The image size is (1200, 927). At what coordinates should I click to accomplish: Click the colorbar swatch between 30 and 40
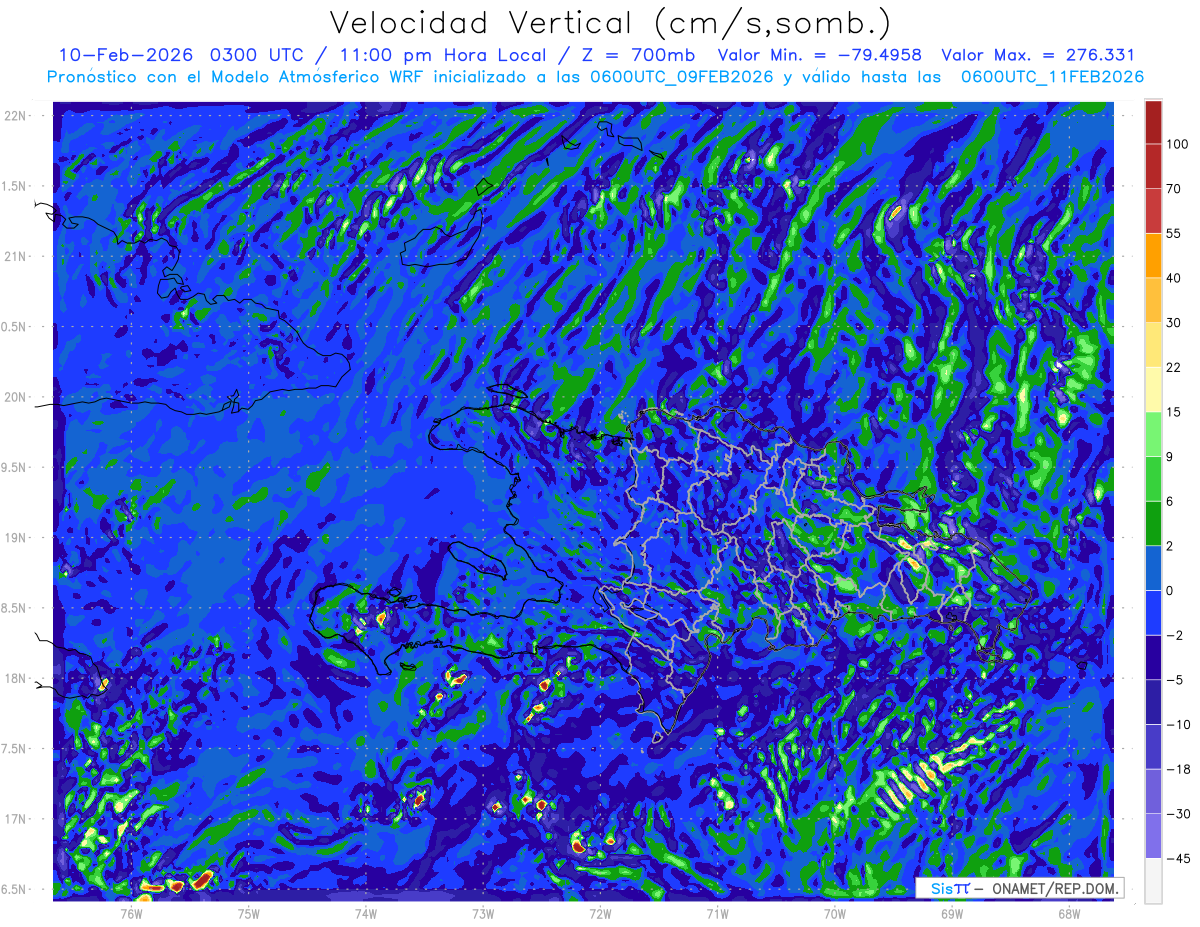1153,300
